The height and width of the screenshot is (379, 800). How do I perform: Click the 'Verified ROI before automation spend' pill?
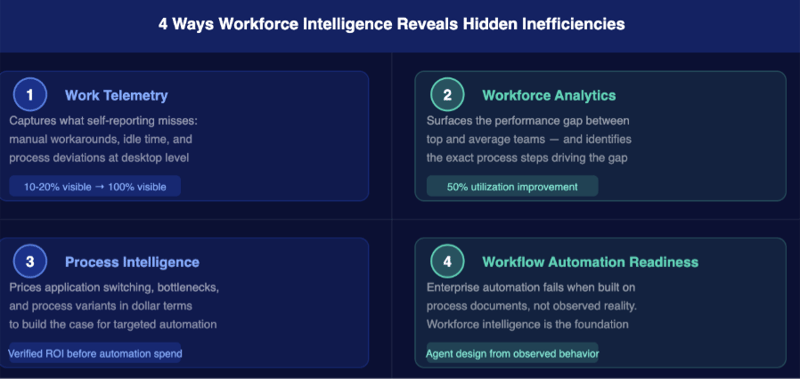click(95, 353)
